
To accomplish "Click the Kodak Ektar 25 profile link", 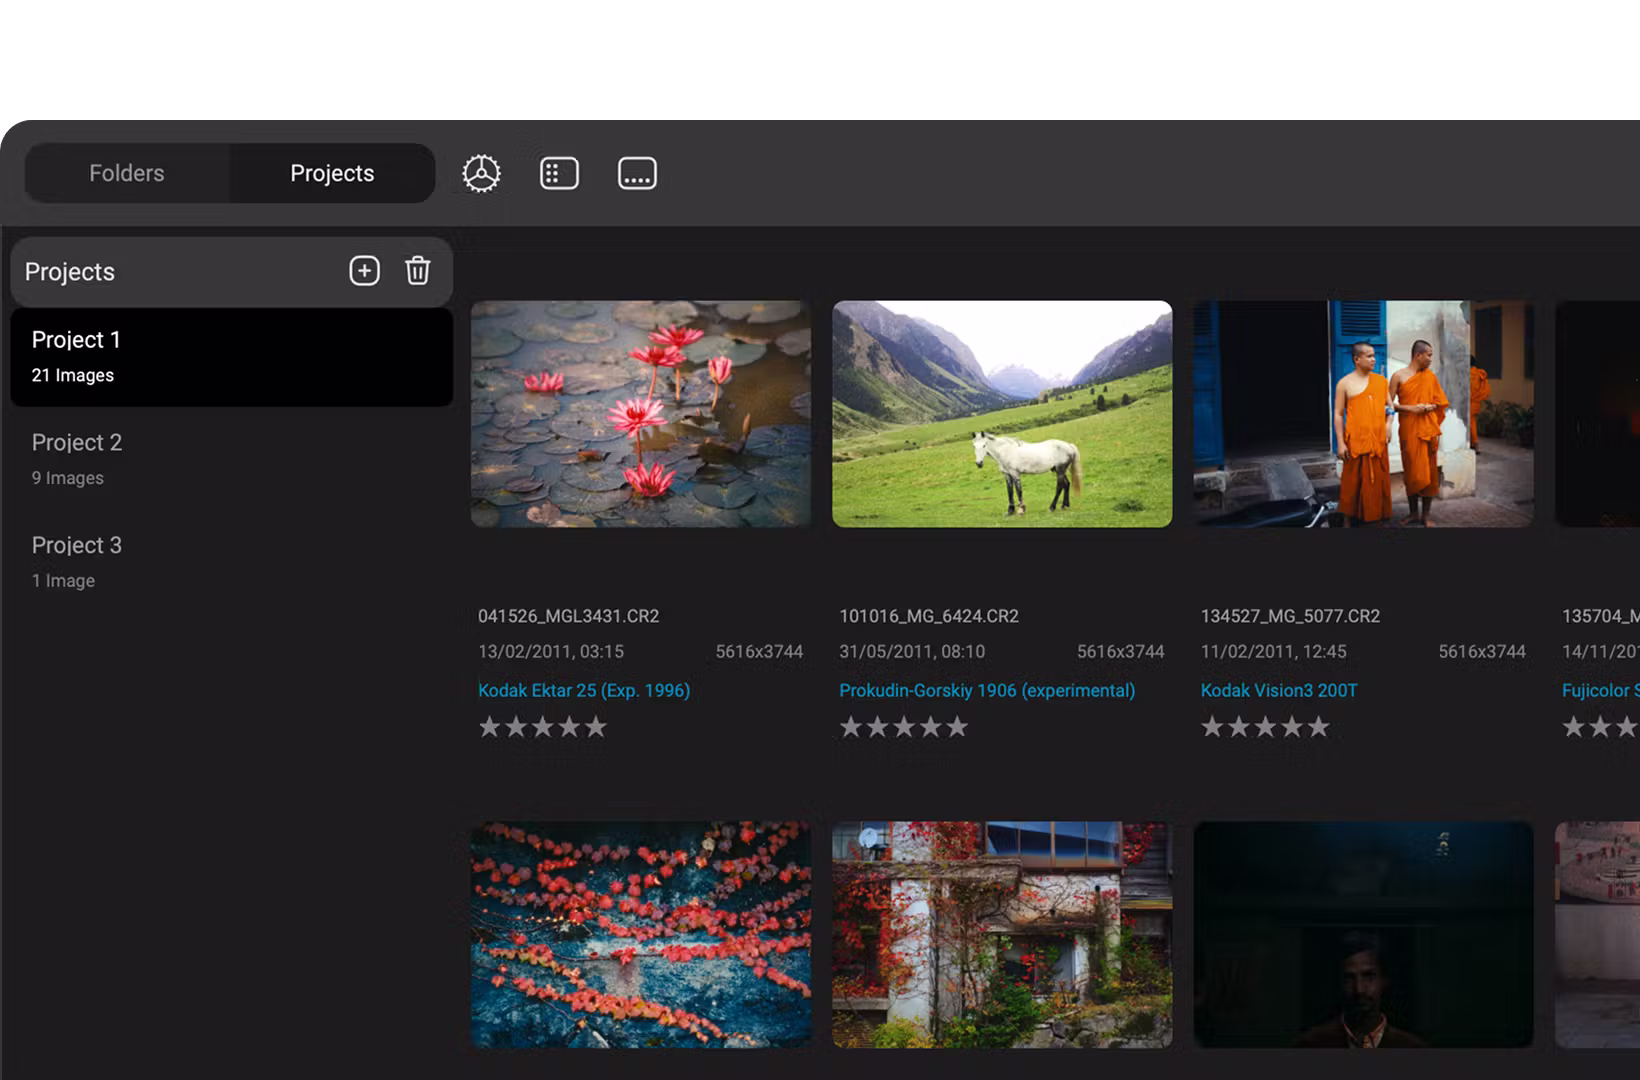I will [x=584, y=691].
